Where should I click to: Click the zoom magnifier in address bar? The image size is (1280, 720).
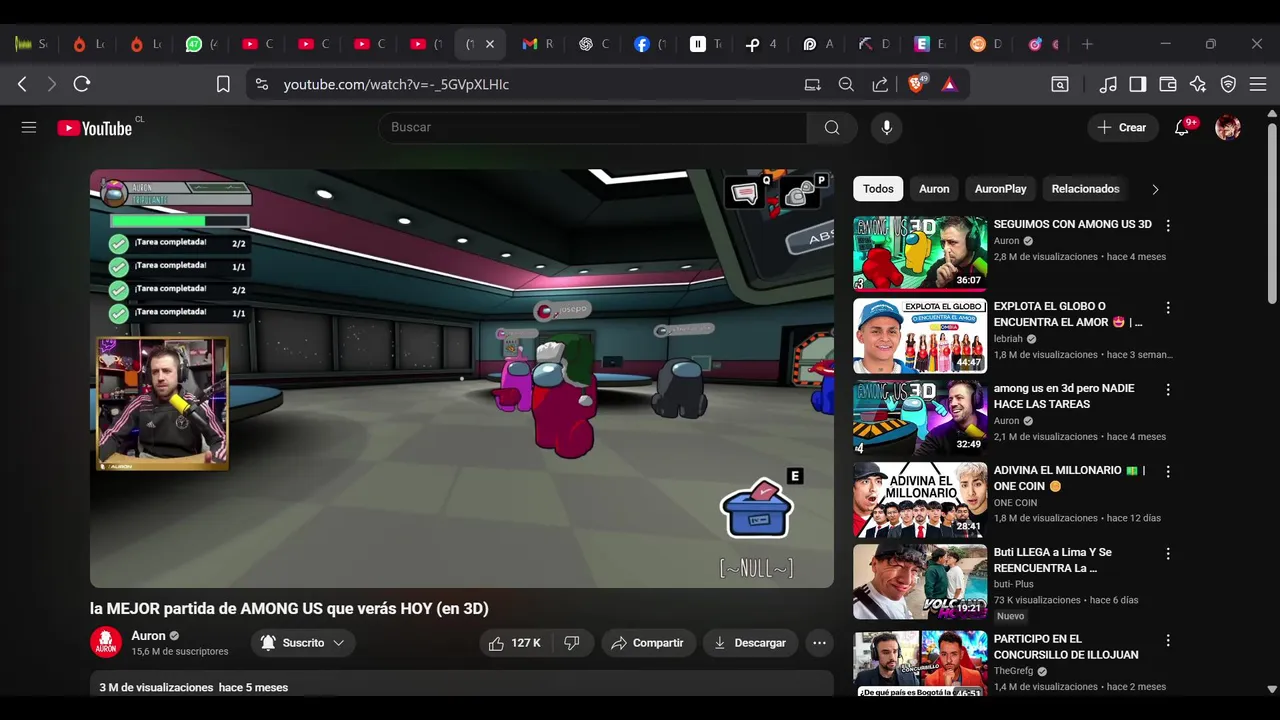[x=846, y=85]
